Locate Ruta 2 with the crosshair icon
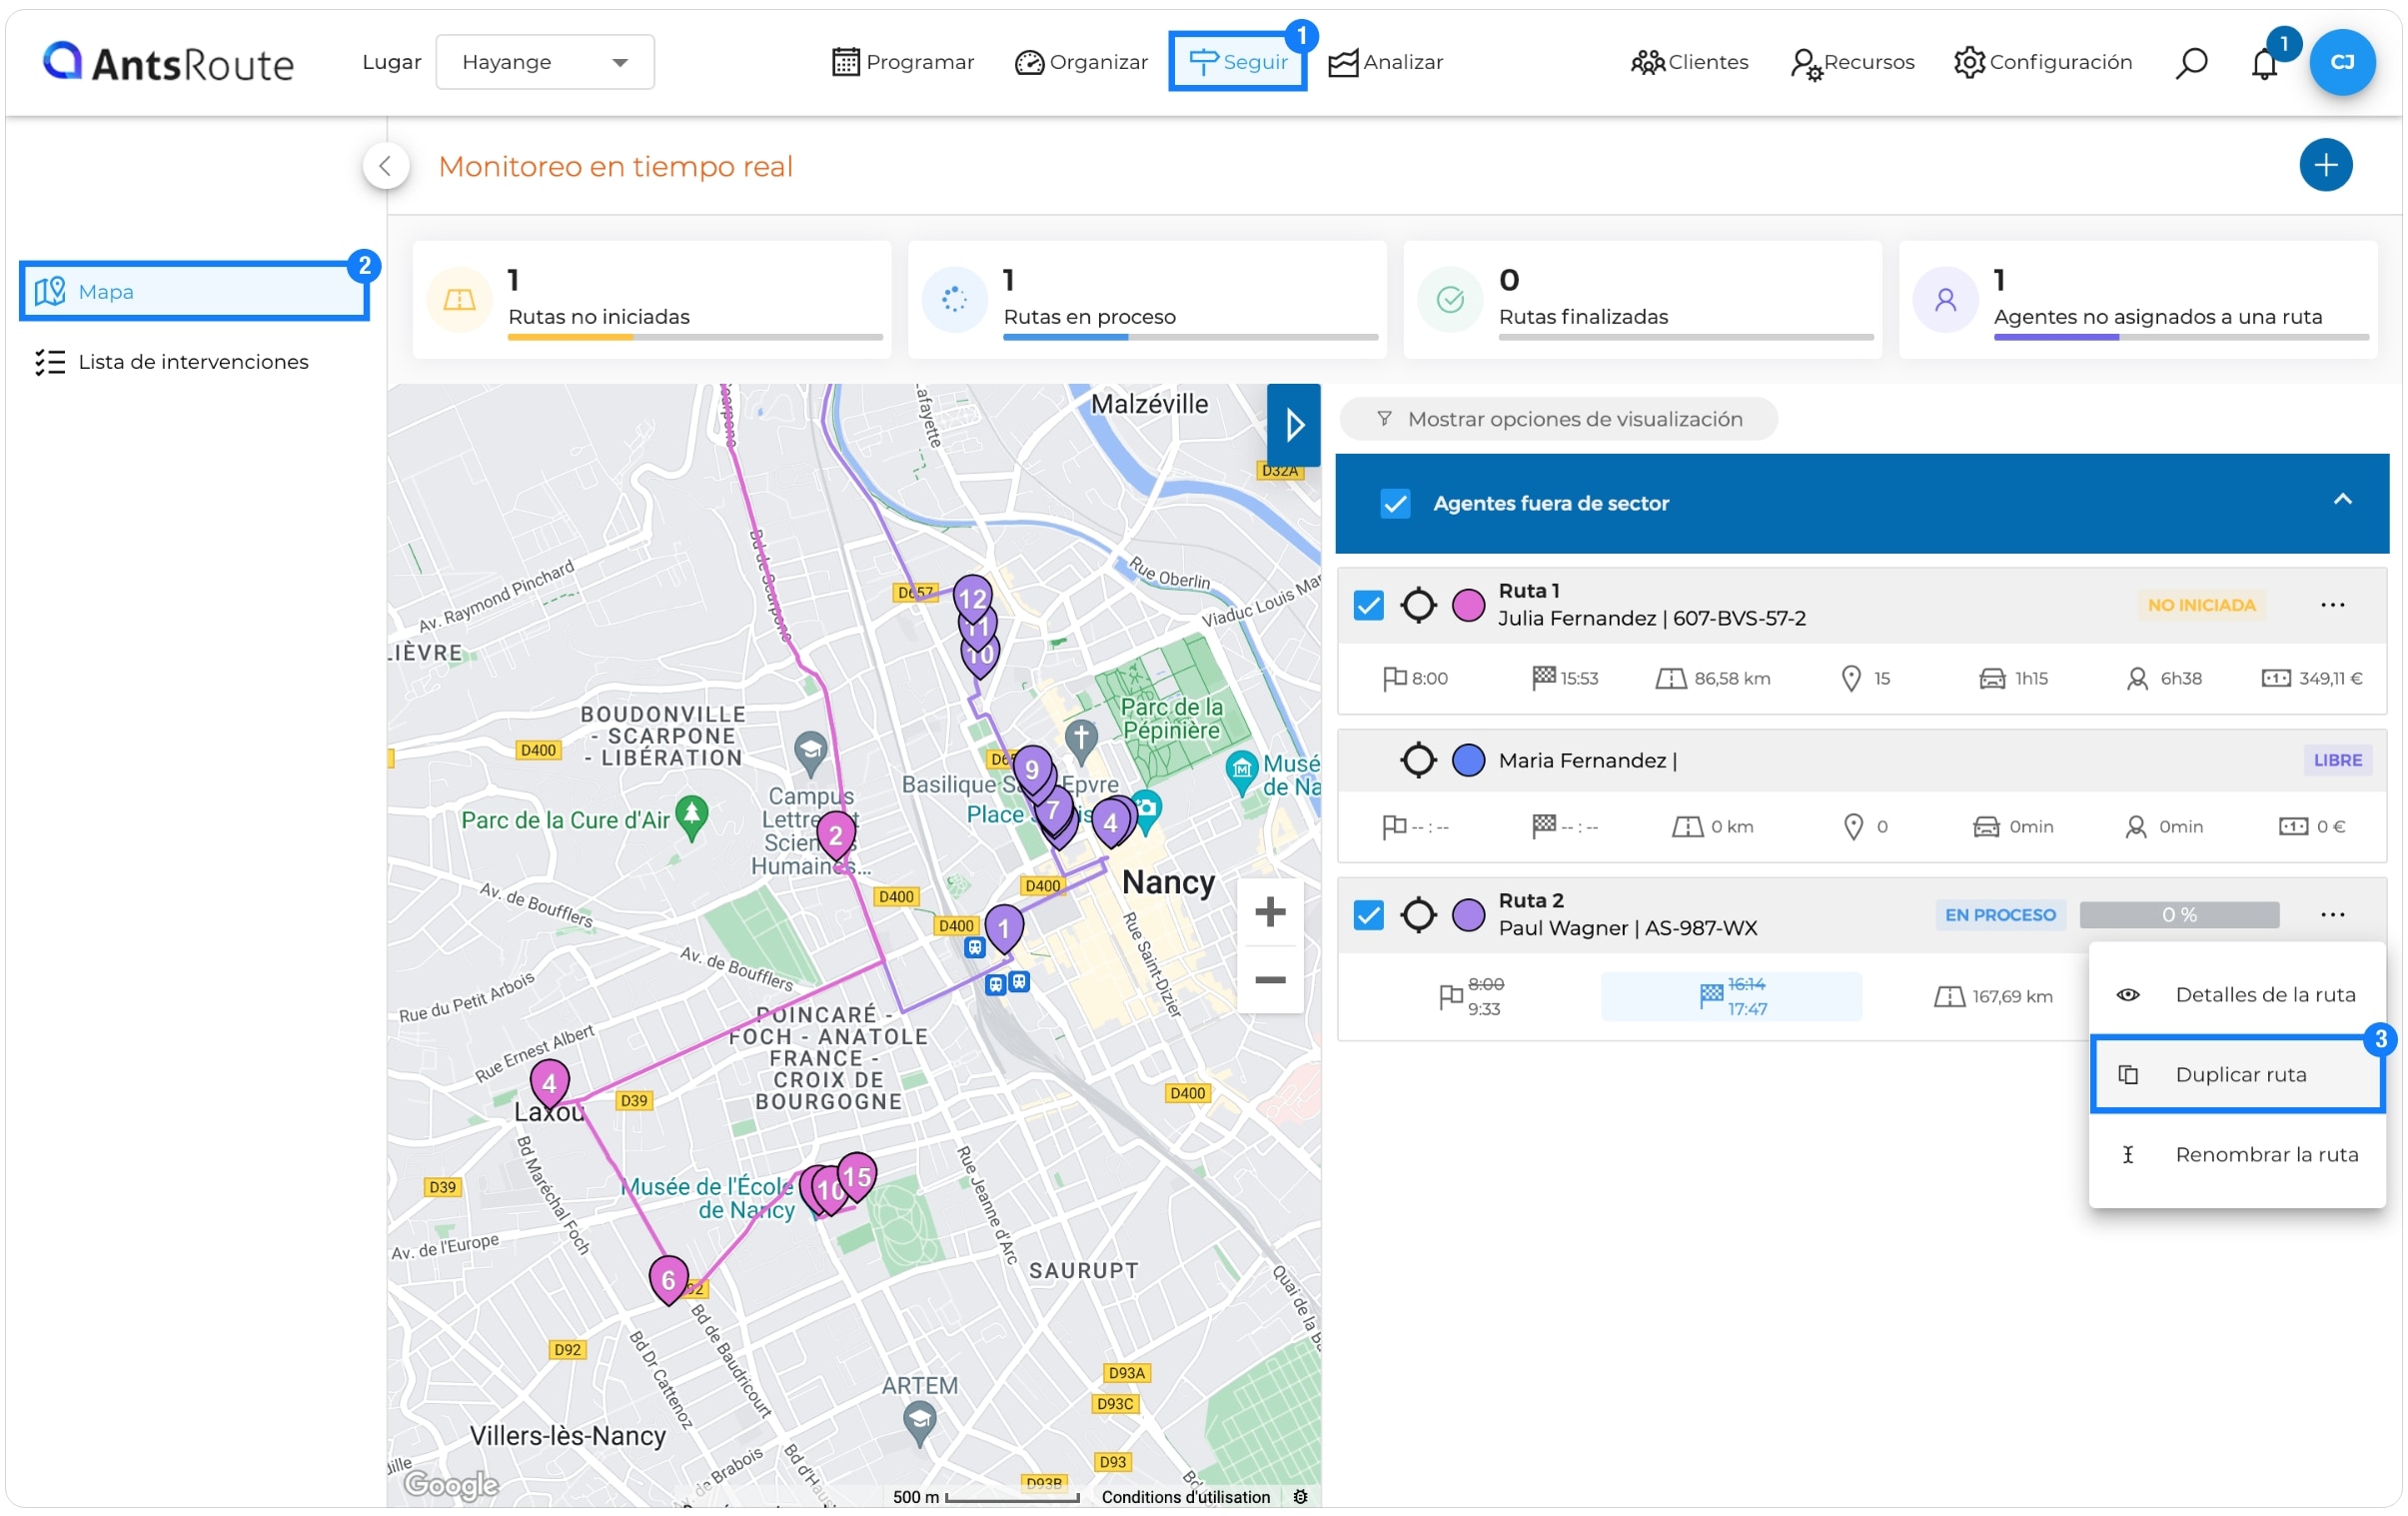This screenshot has height=1516, width=2408. (1418, 915)
